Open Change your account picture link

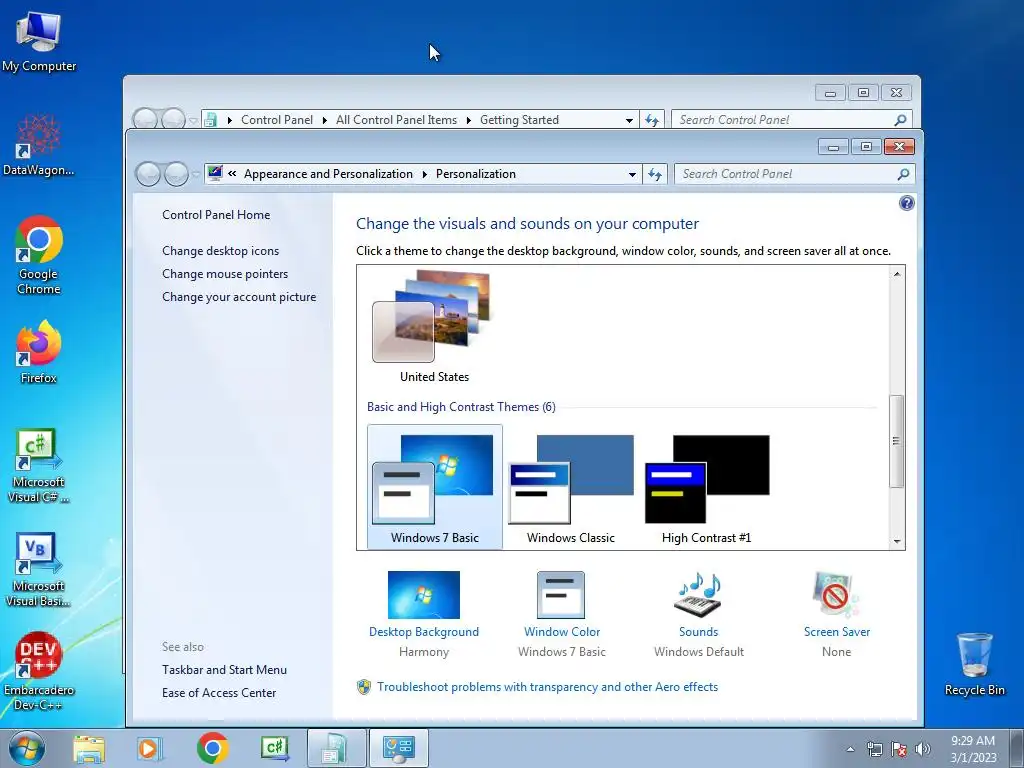(239, 296)
